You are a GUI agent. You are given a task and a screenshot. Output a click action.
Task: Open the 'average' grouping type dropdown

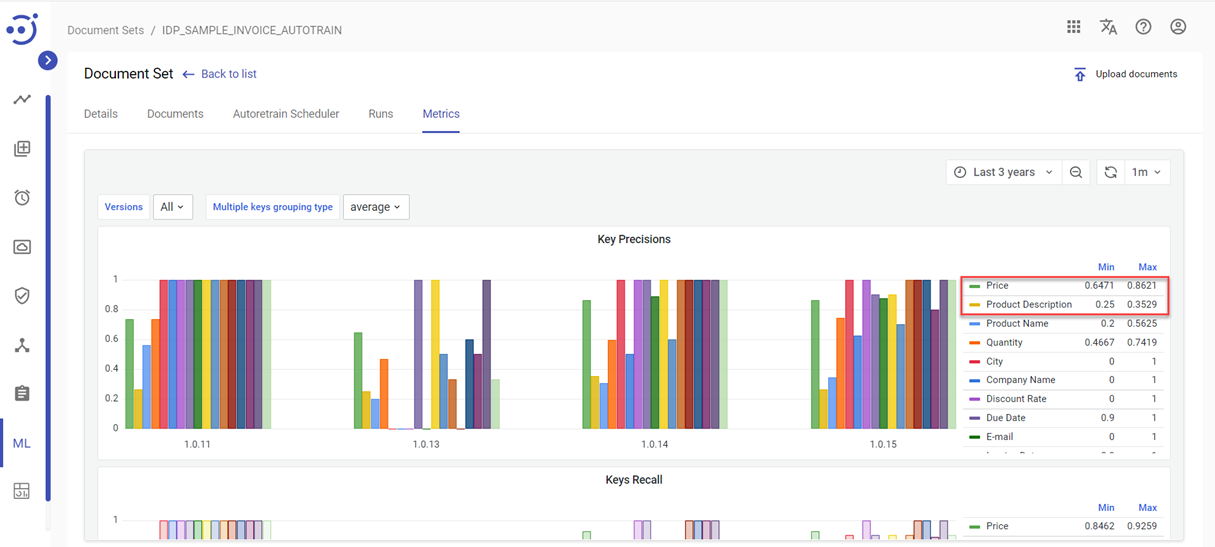[x=375, y=207]
